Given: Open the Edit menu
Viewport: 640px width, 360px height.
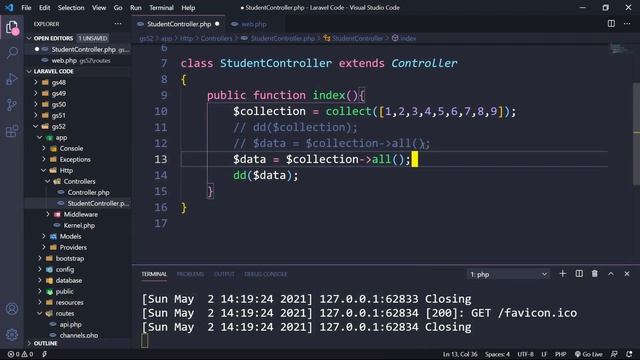Looking at the screenshot, I should [x=44, y=7].
